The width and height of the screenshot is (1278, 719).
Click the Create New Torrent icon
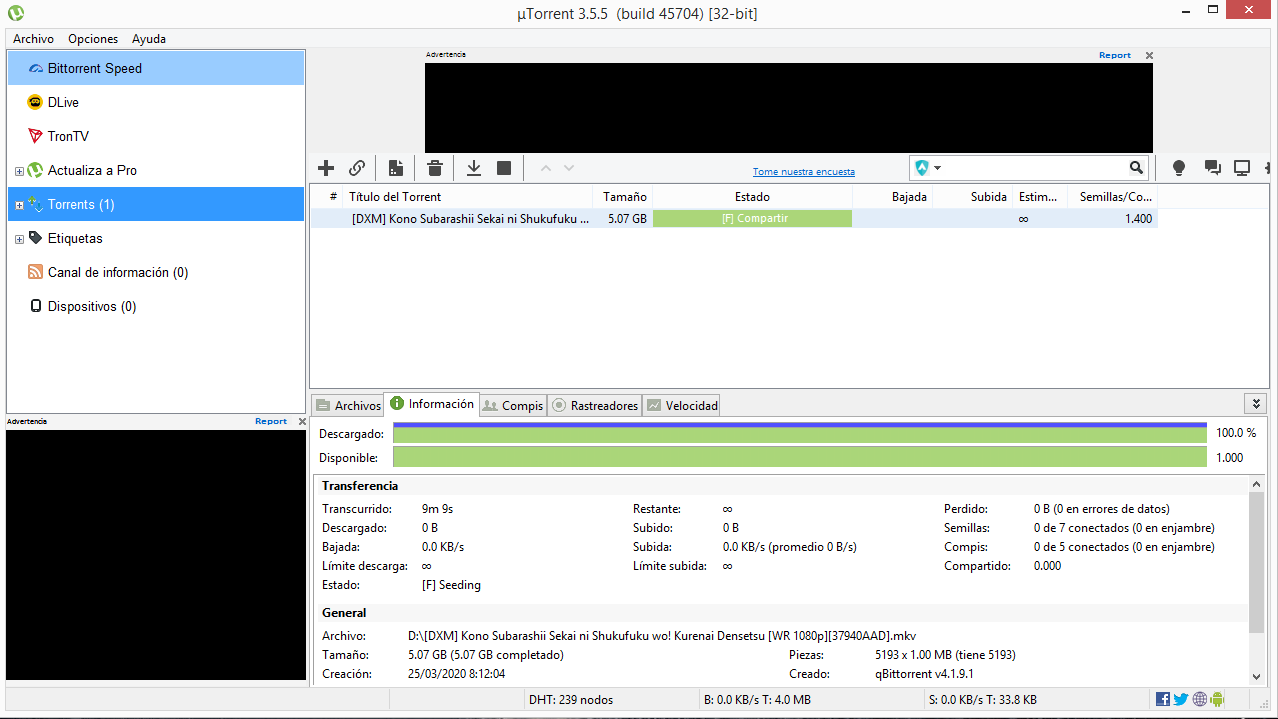(x=396, y=168)
